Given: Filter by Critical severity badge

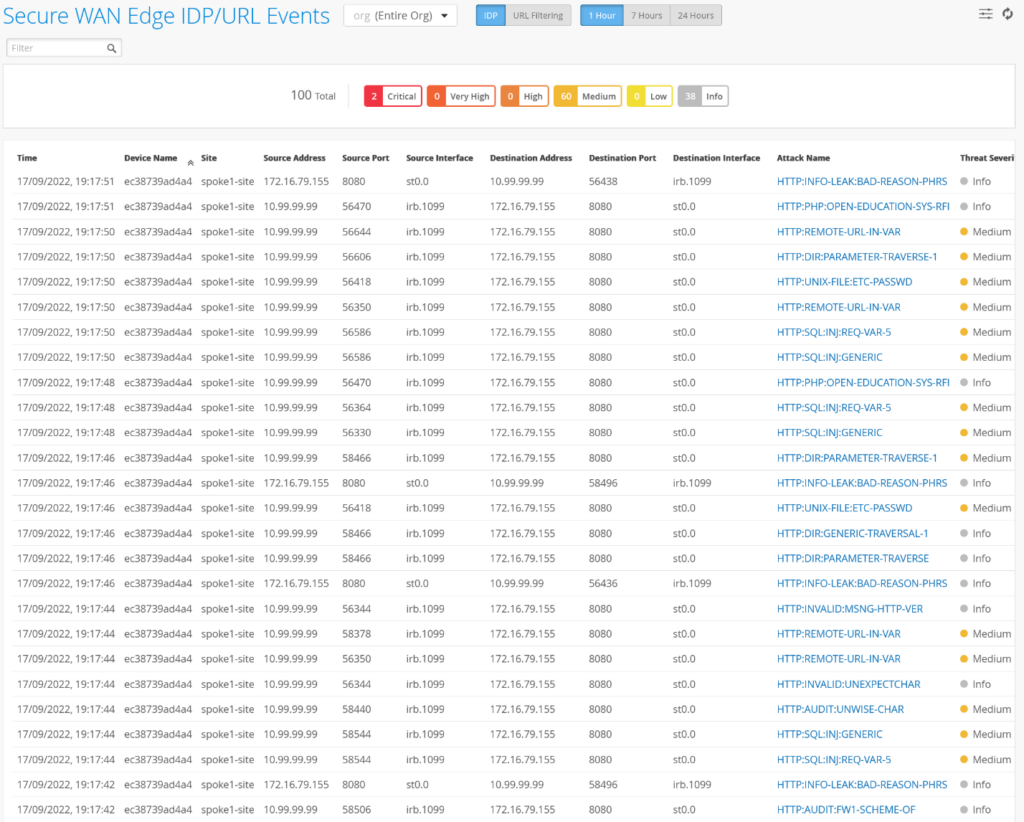Looking at the screenshot, I should (393, 97).
